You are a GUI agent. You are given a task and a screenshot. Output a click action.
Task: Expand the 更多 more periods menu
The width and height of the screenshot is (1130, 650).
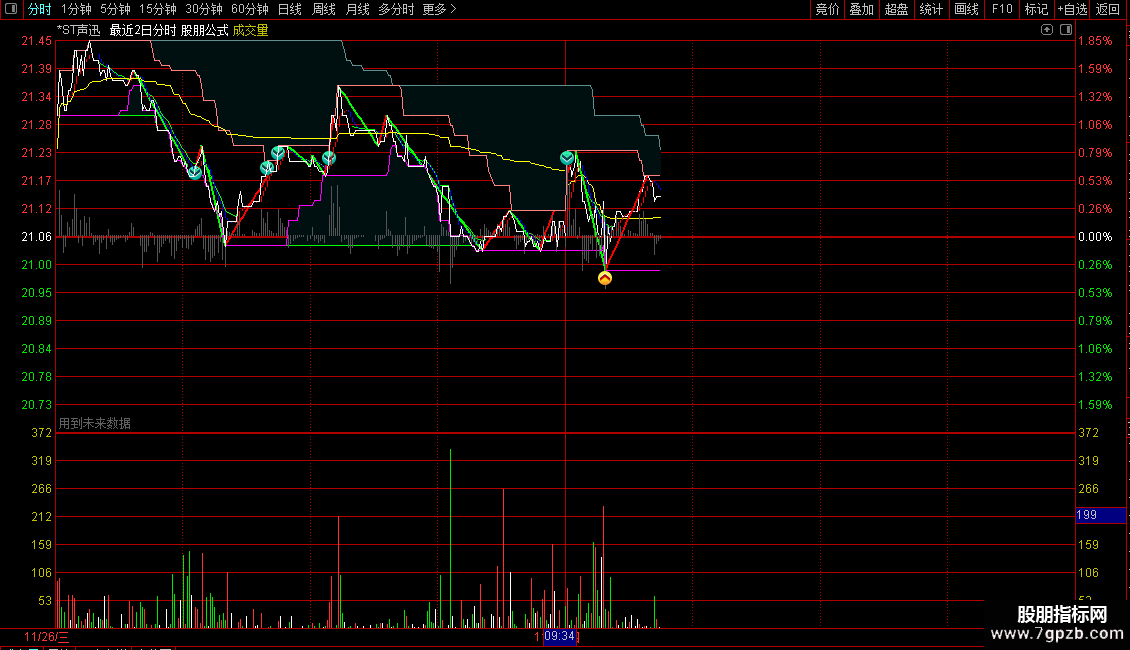pos(439,9)
